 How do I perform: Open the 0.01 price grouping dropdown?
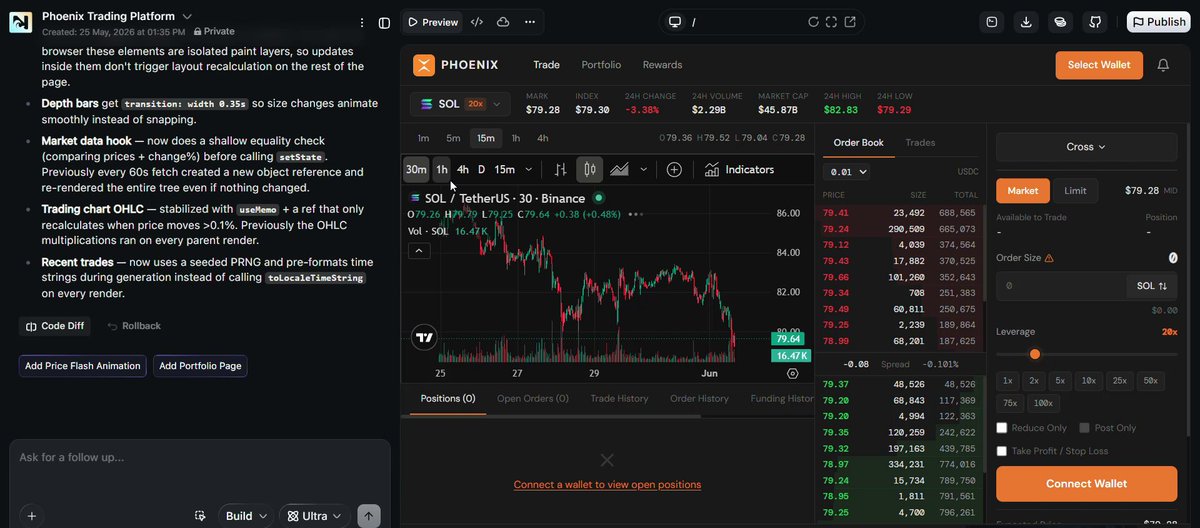[847, 172]
